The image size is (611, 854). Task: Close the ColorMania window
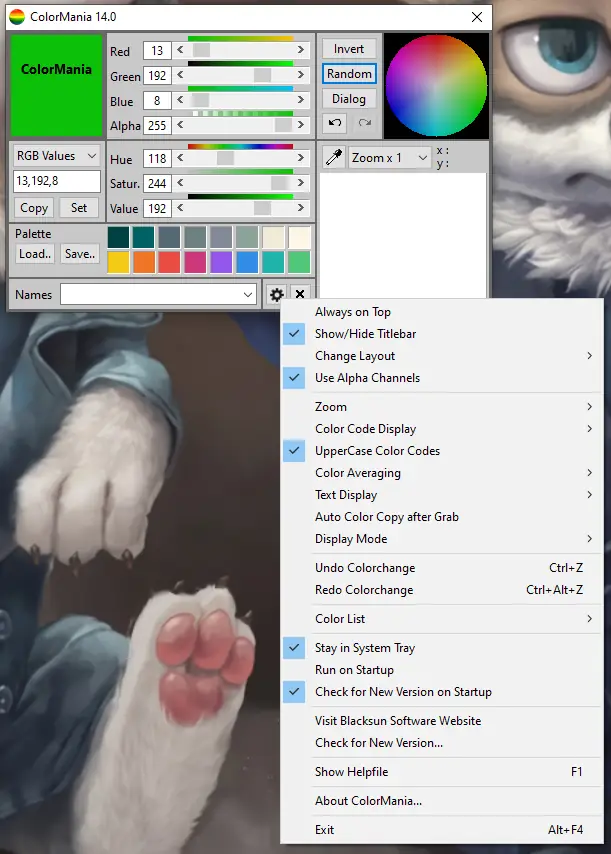(x=477, y=17)
